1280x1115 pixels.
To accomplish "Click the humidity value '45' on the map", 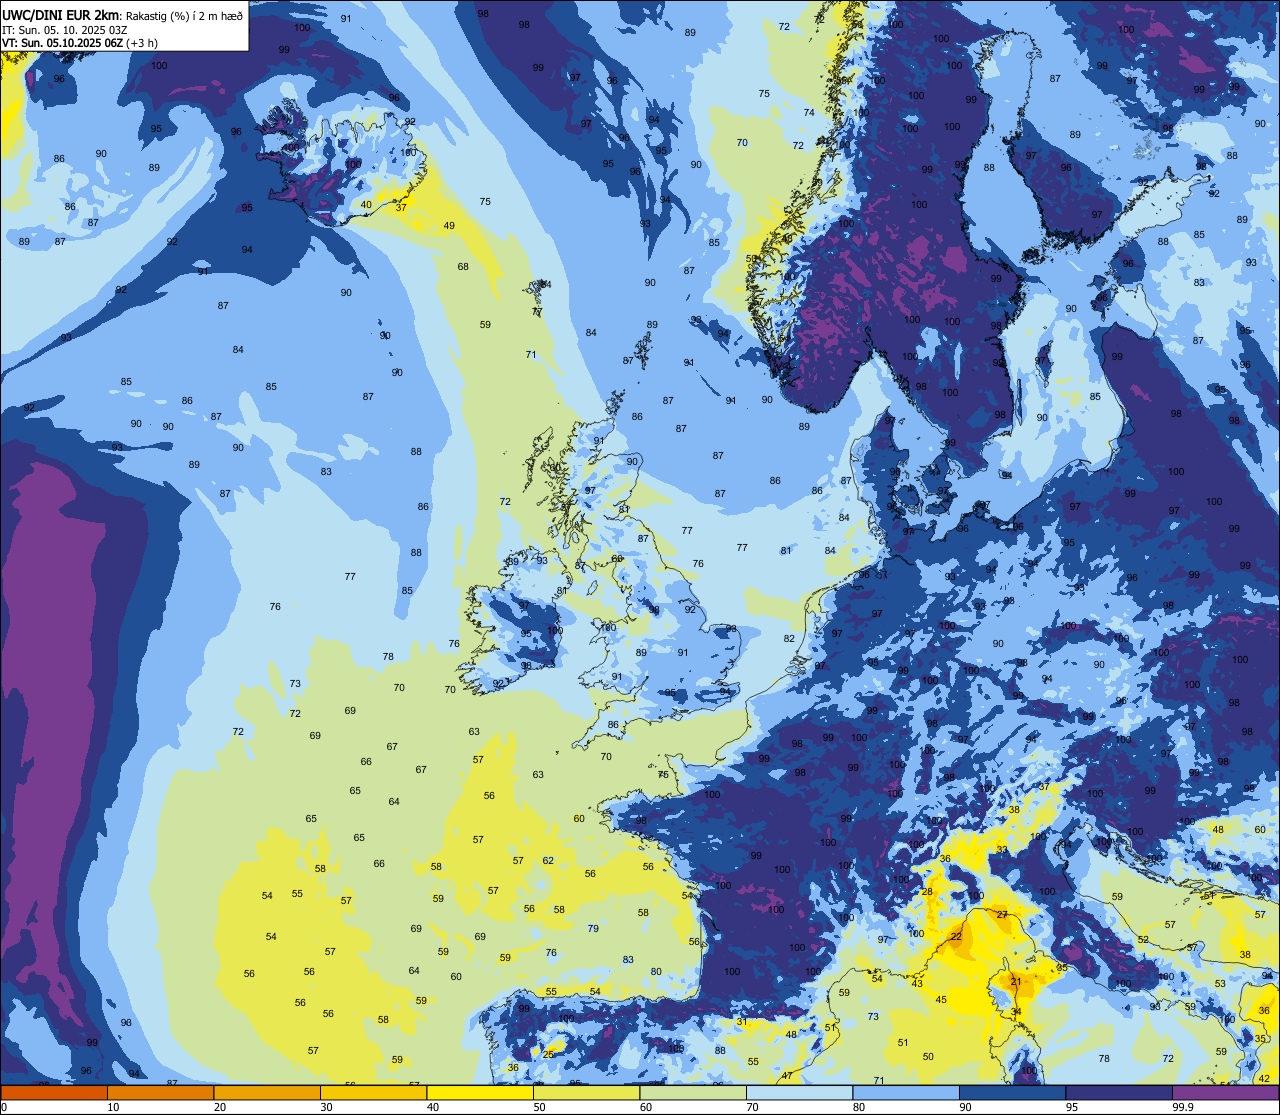I will click(x=941, y=1000).
